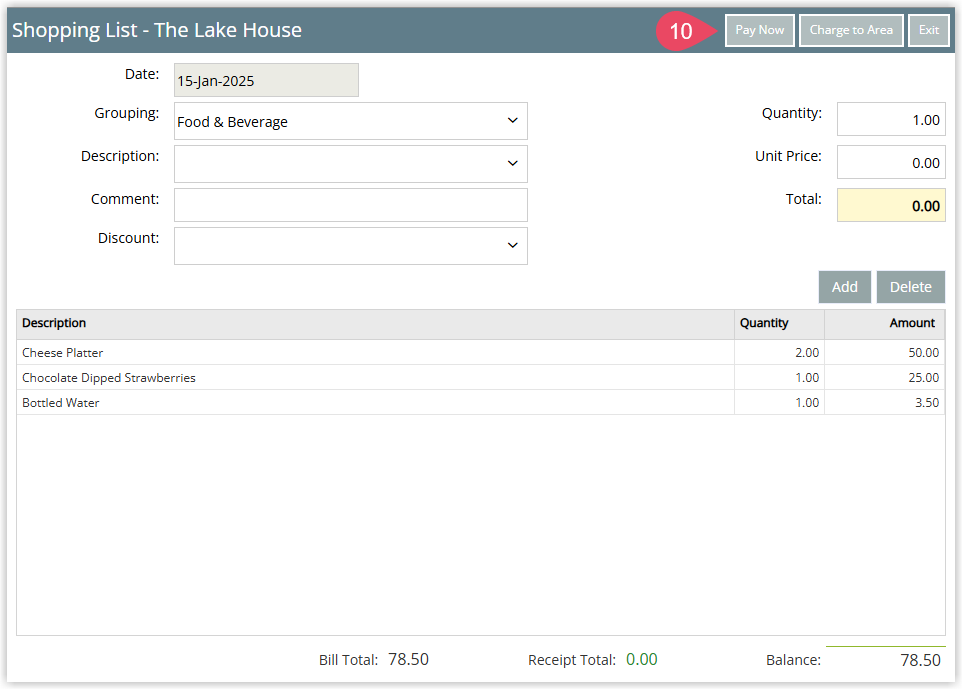This screenshot has height=690, width=963.
Task: Click the Bottled Water quantity 1.00
Action: (807, 402)
